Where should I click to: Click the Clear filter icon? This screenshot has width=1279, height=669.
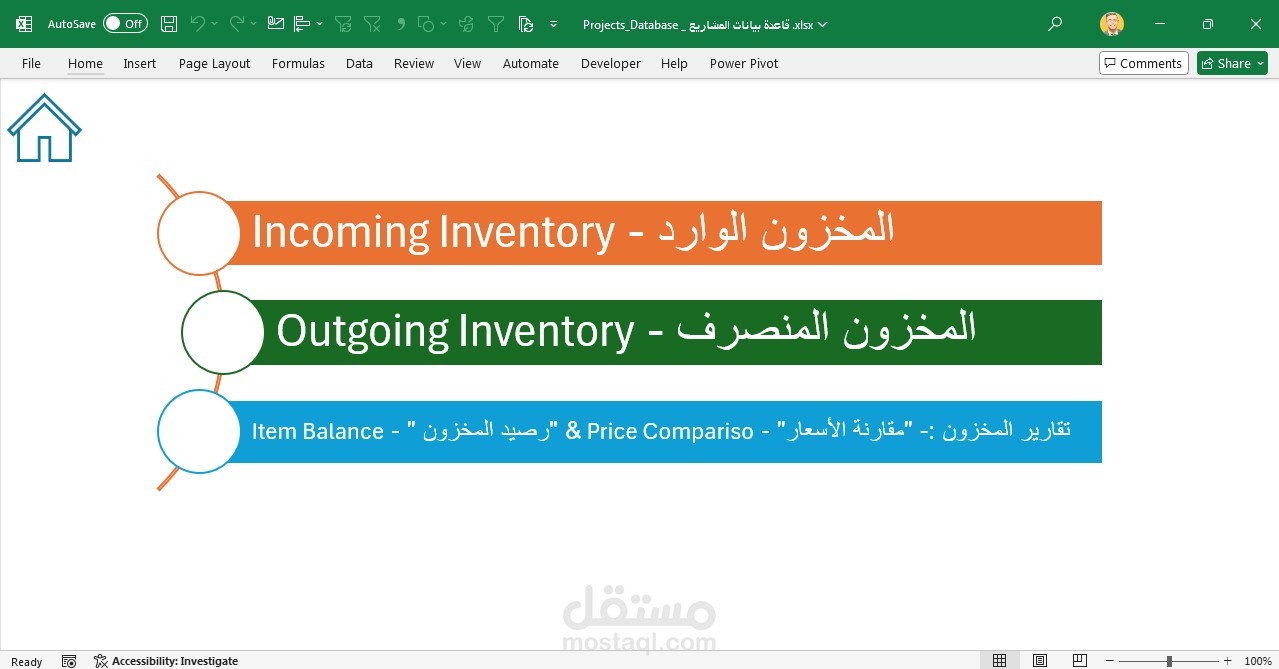tap(372, 23)
